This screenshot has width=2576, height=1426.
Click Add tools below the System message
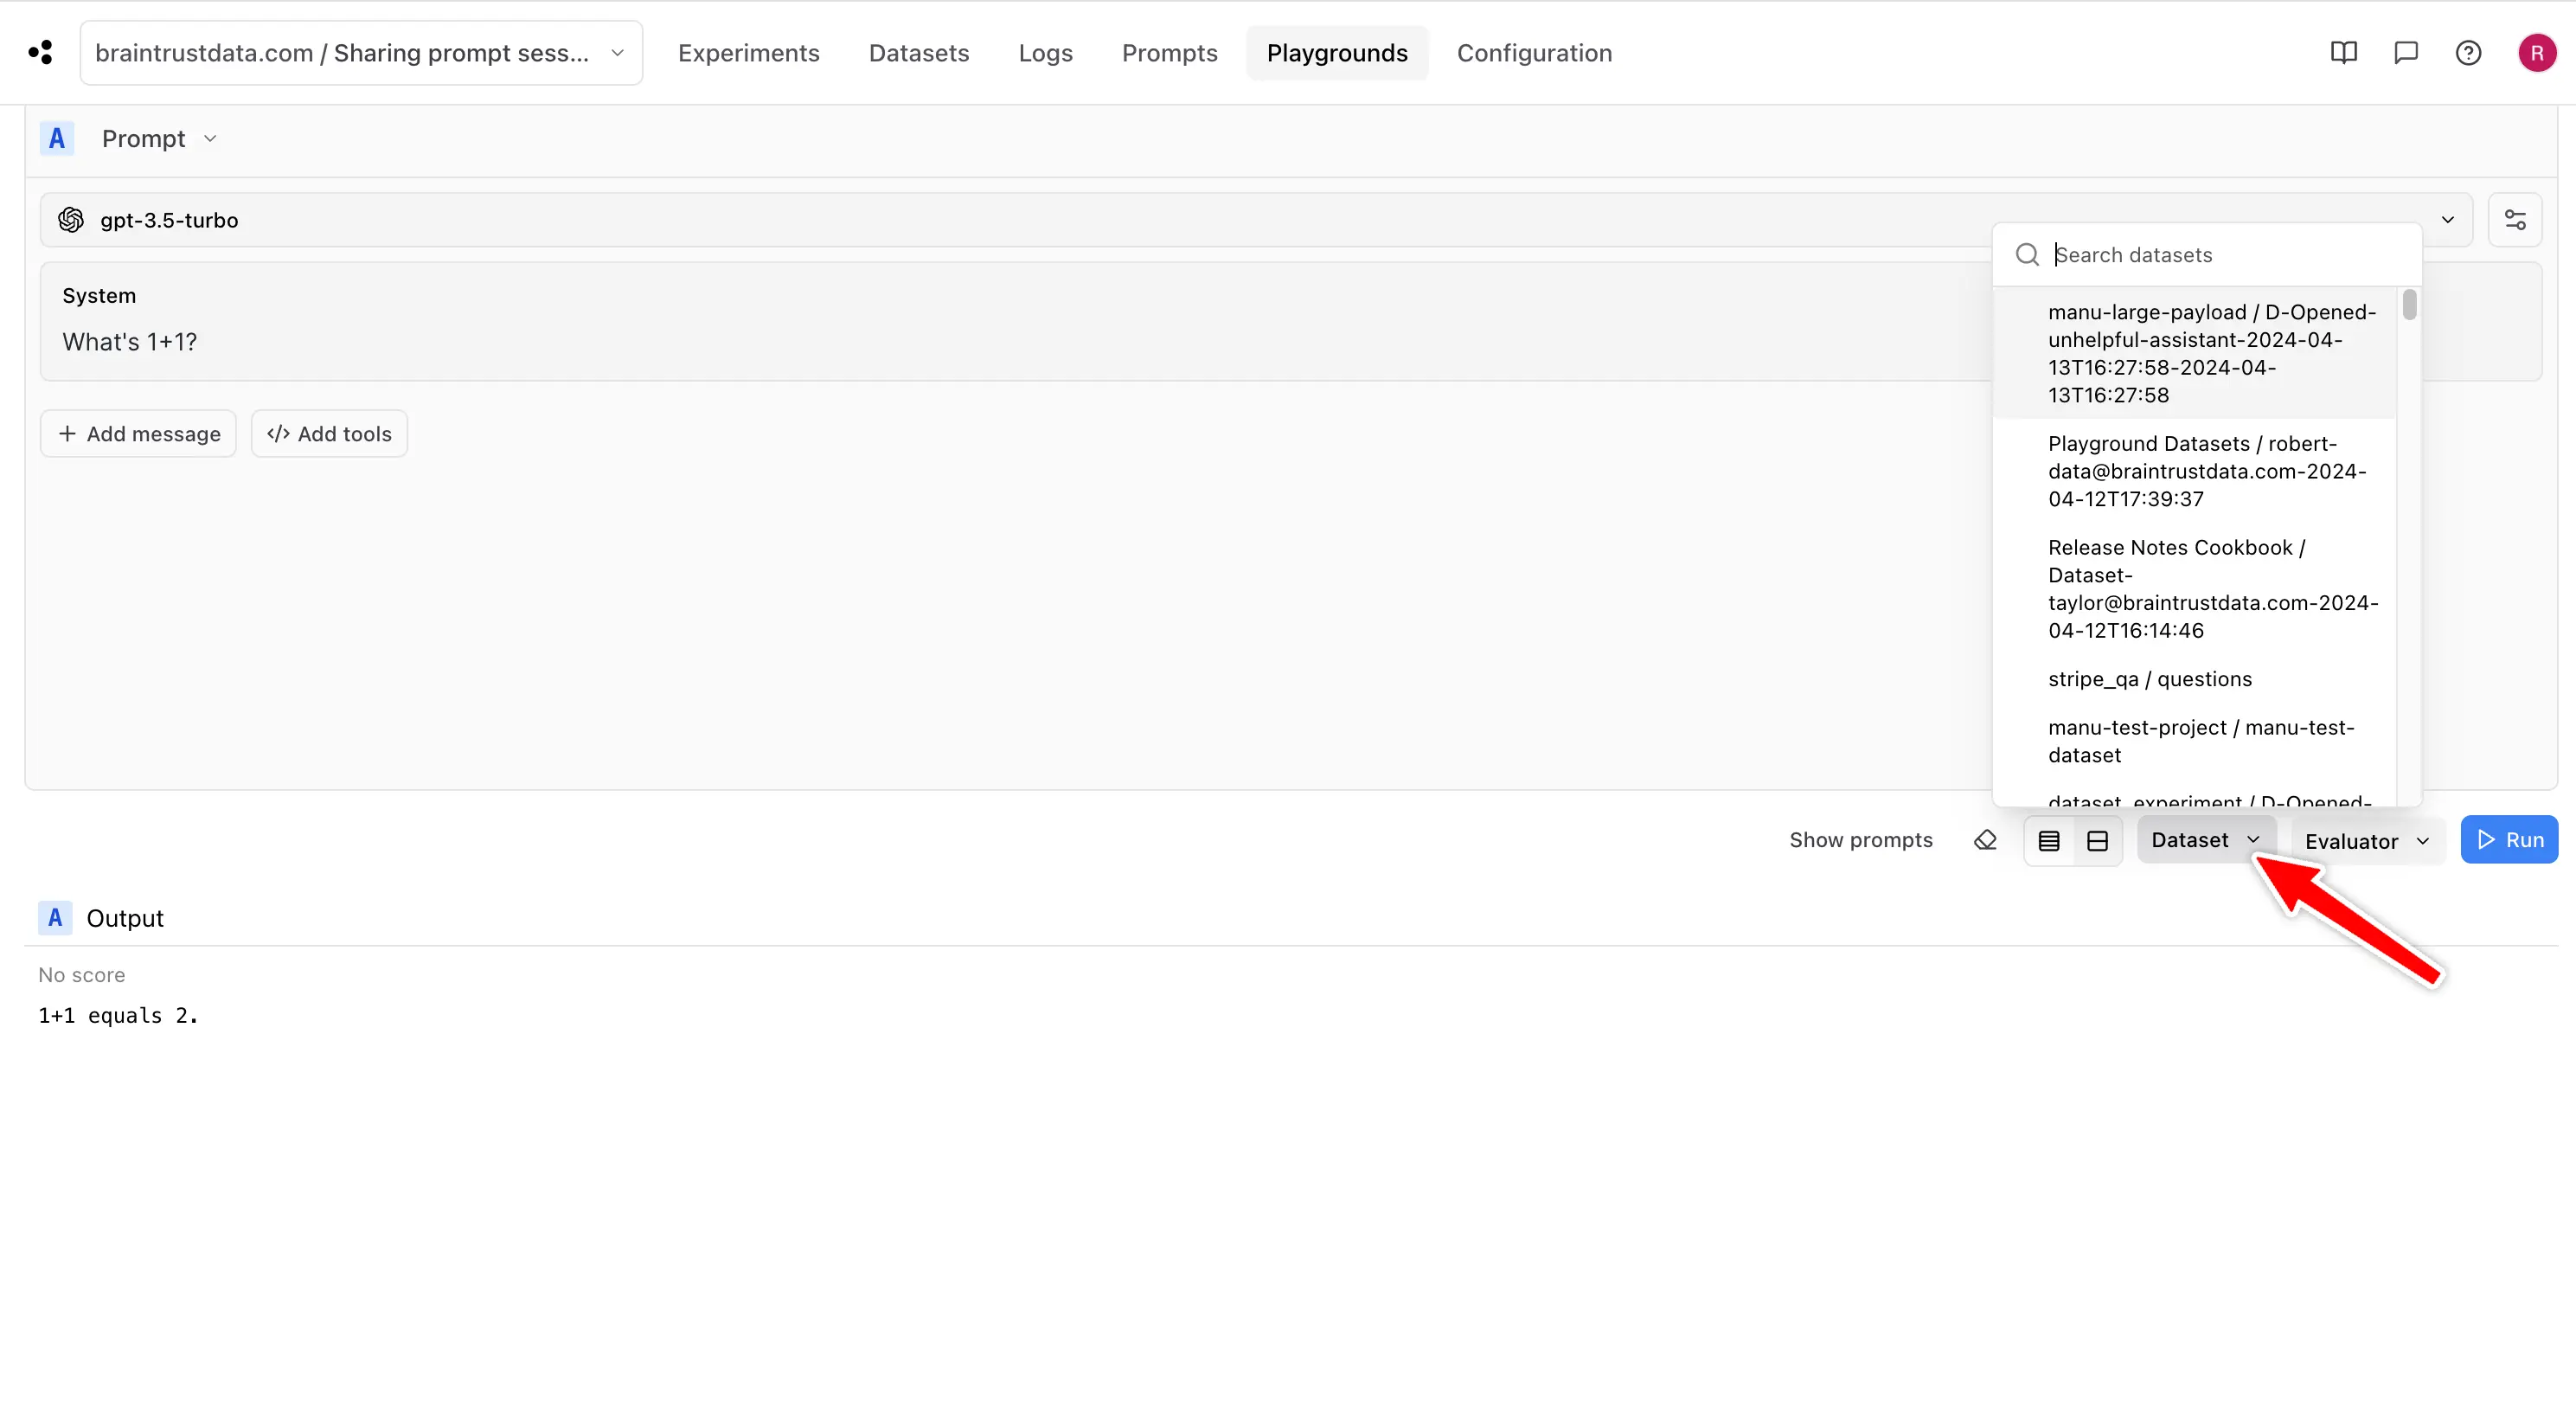pos(329,433)
